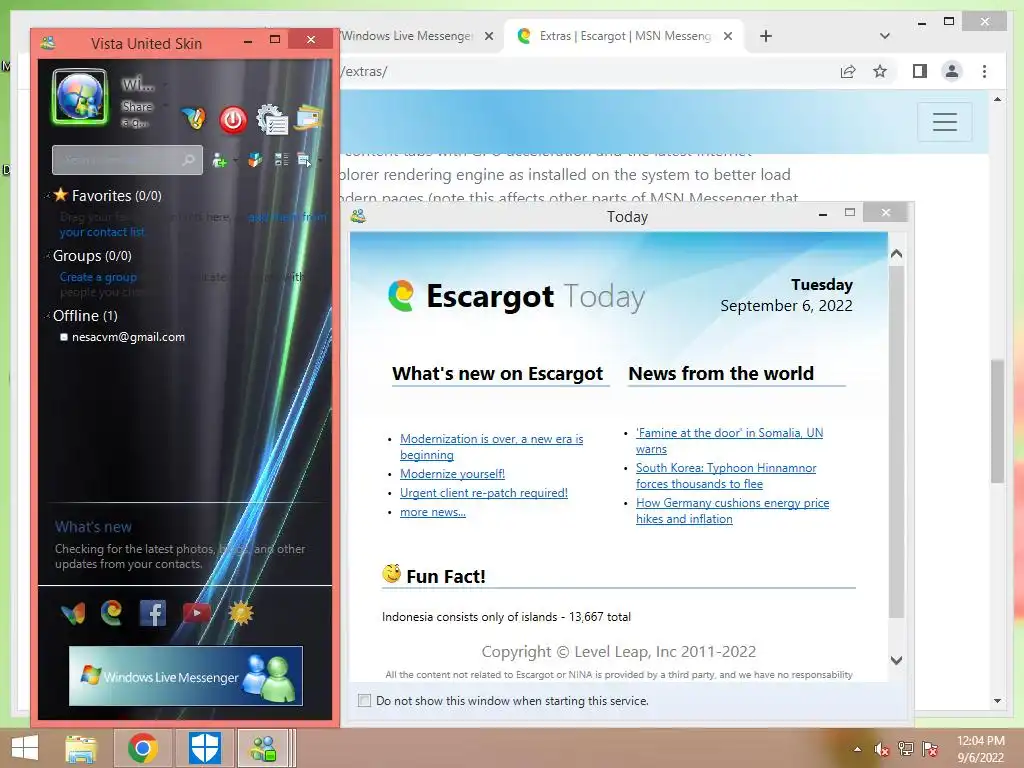The image size is (1024, 768).
Task: Click the sun weather icon in the bottom bar
Action: (x=240, y=613)
